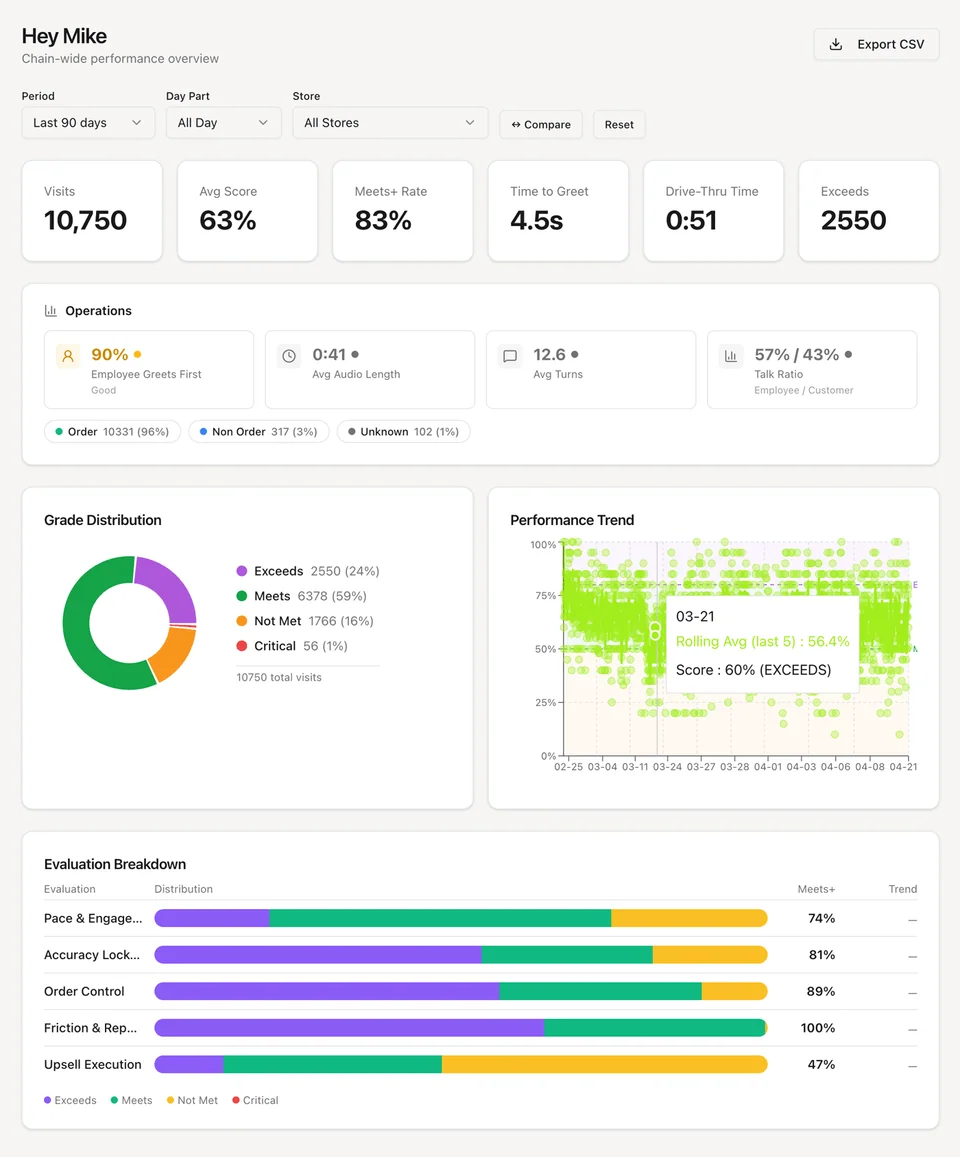Click the Meets+ column header

tap(816, 889)
